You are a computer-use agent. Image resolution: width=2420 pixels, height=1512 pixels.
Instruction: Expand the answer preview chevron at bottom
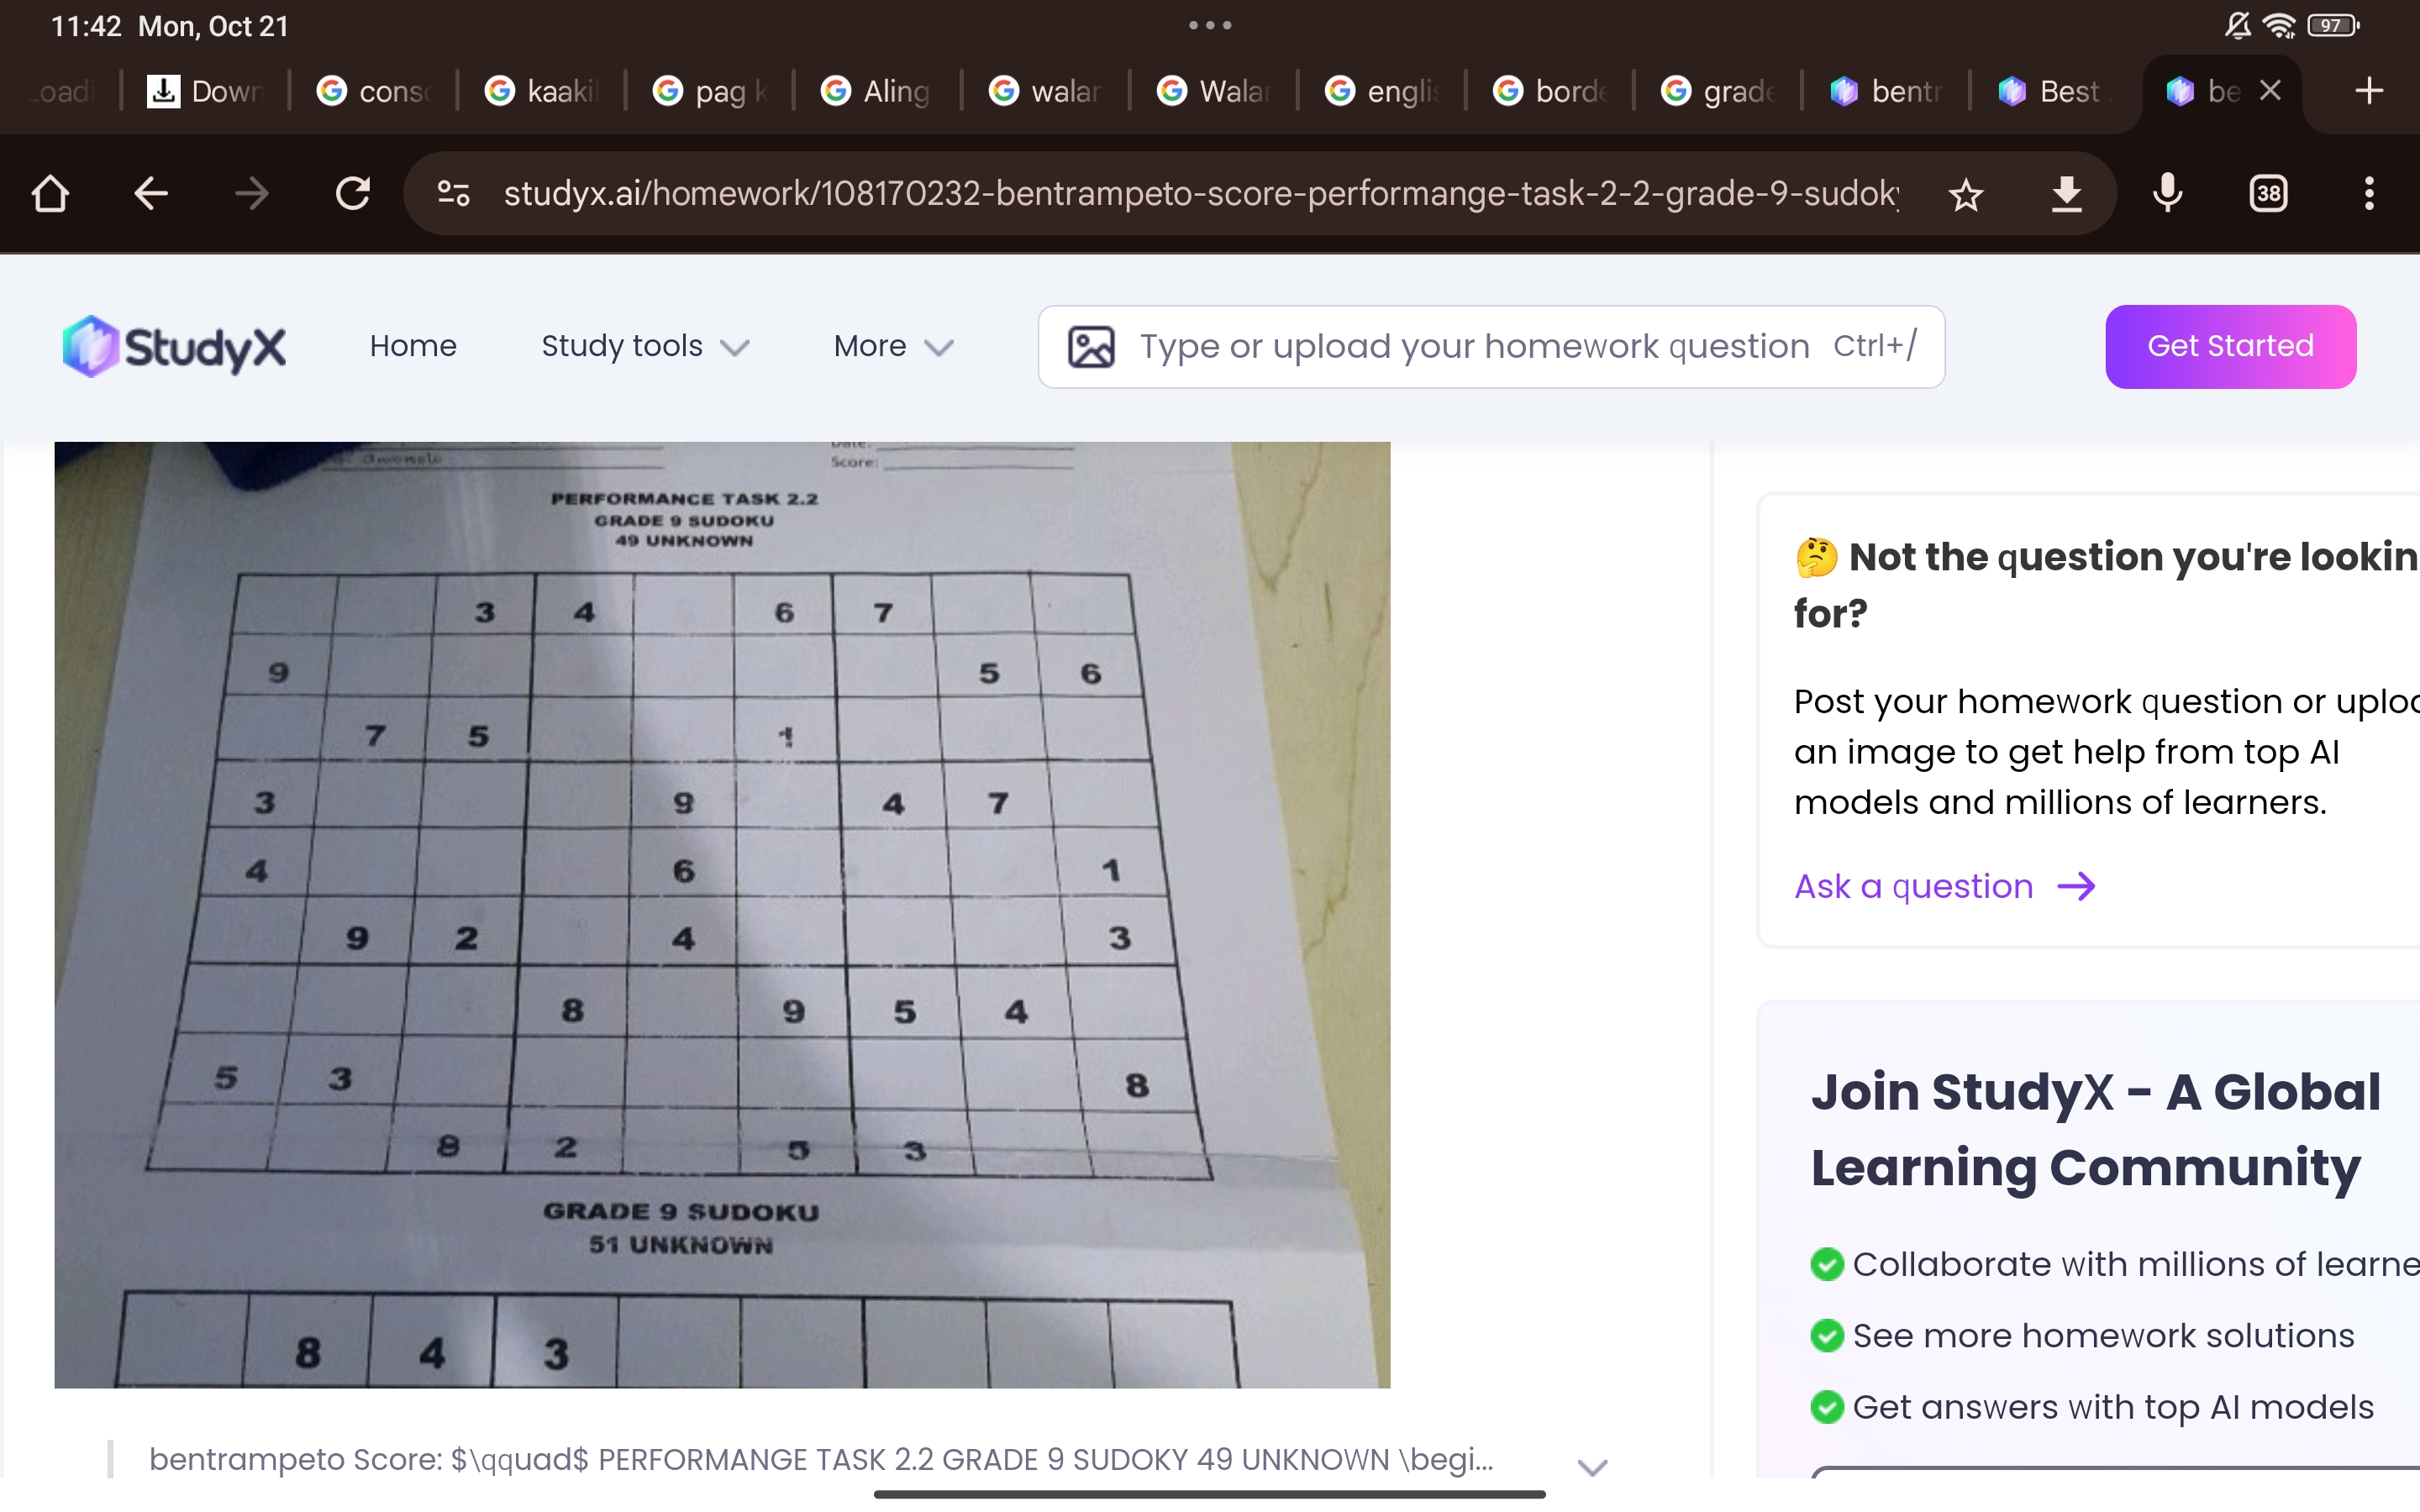click(1597, 1462)
